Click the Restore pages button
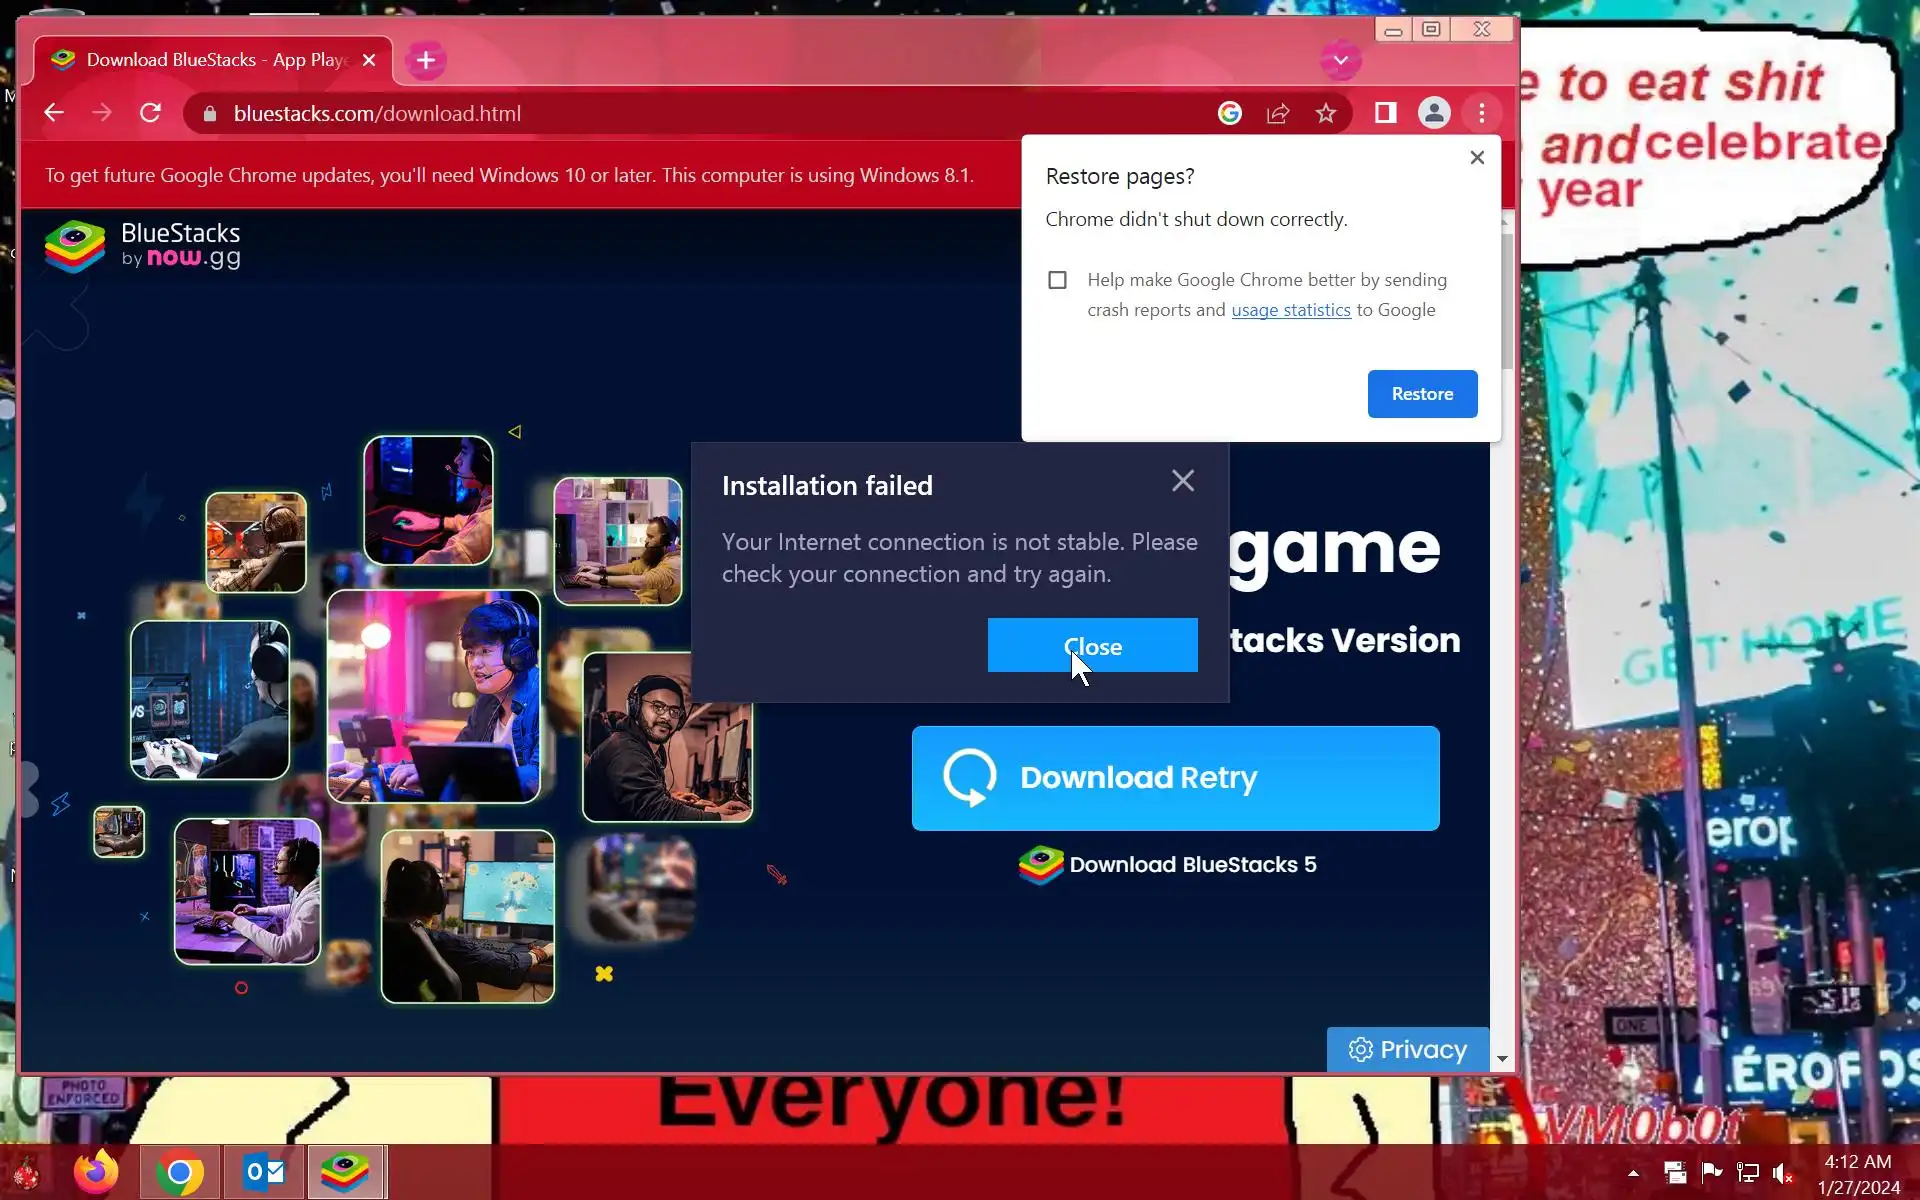This screenshot has height=1200, width=1920. [x=1422, y=394]
